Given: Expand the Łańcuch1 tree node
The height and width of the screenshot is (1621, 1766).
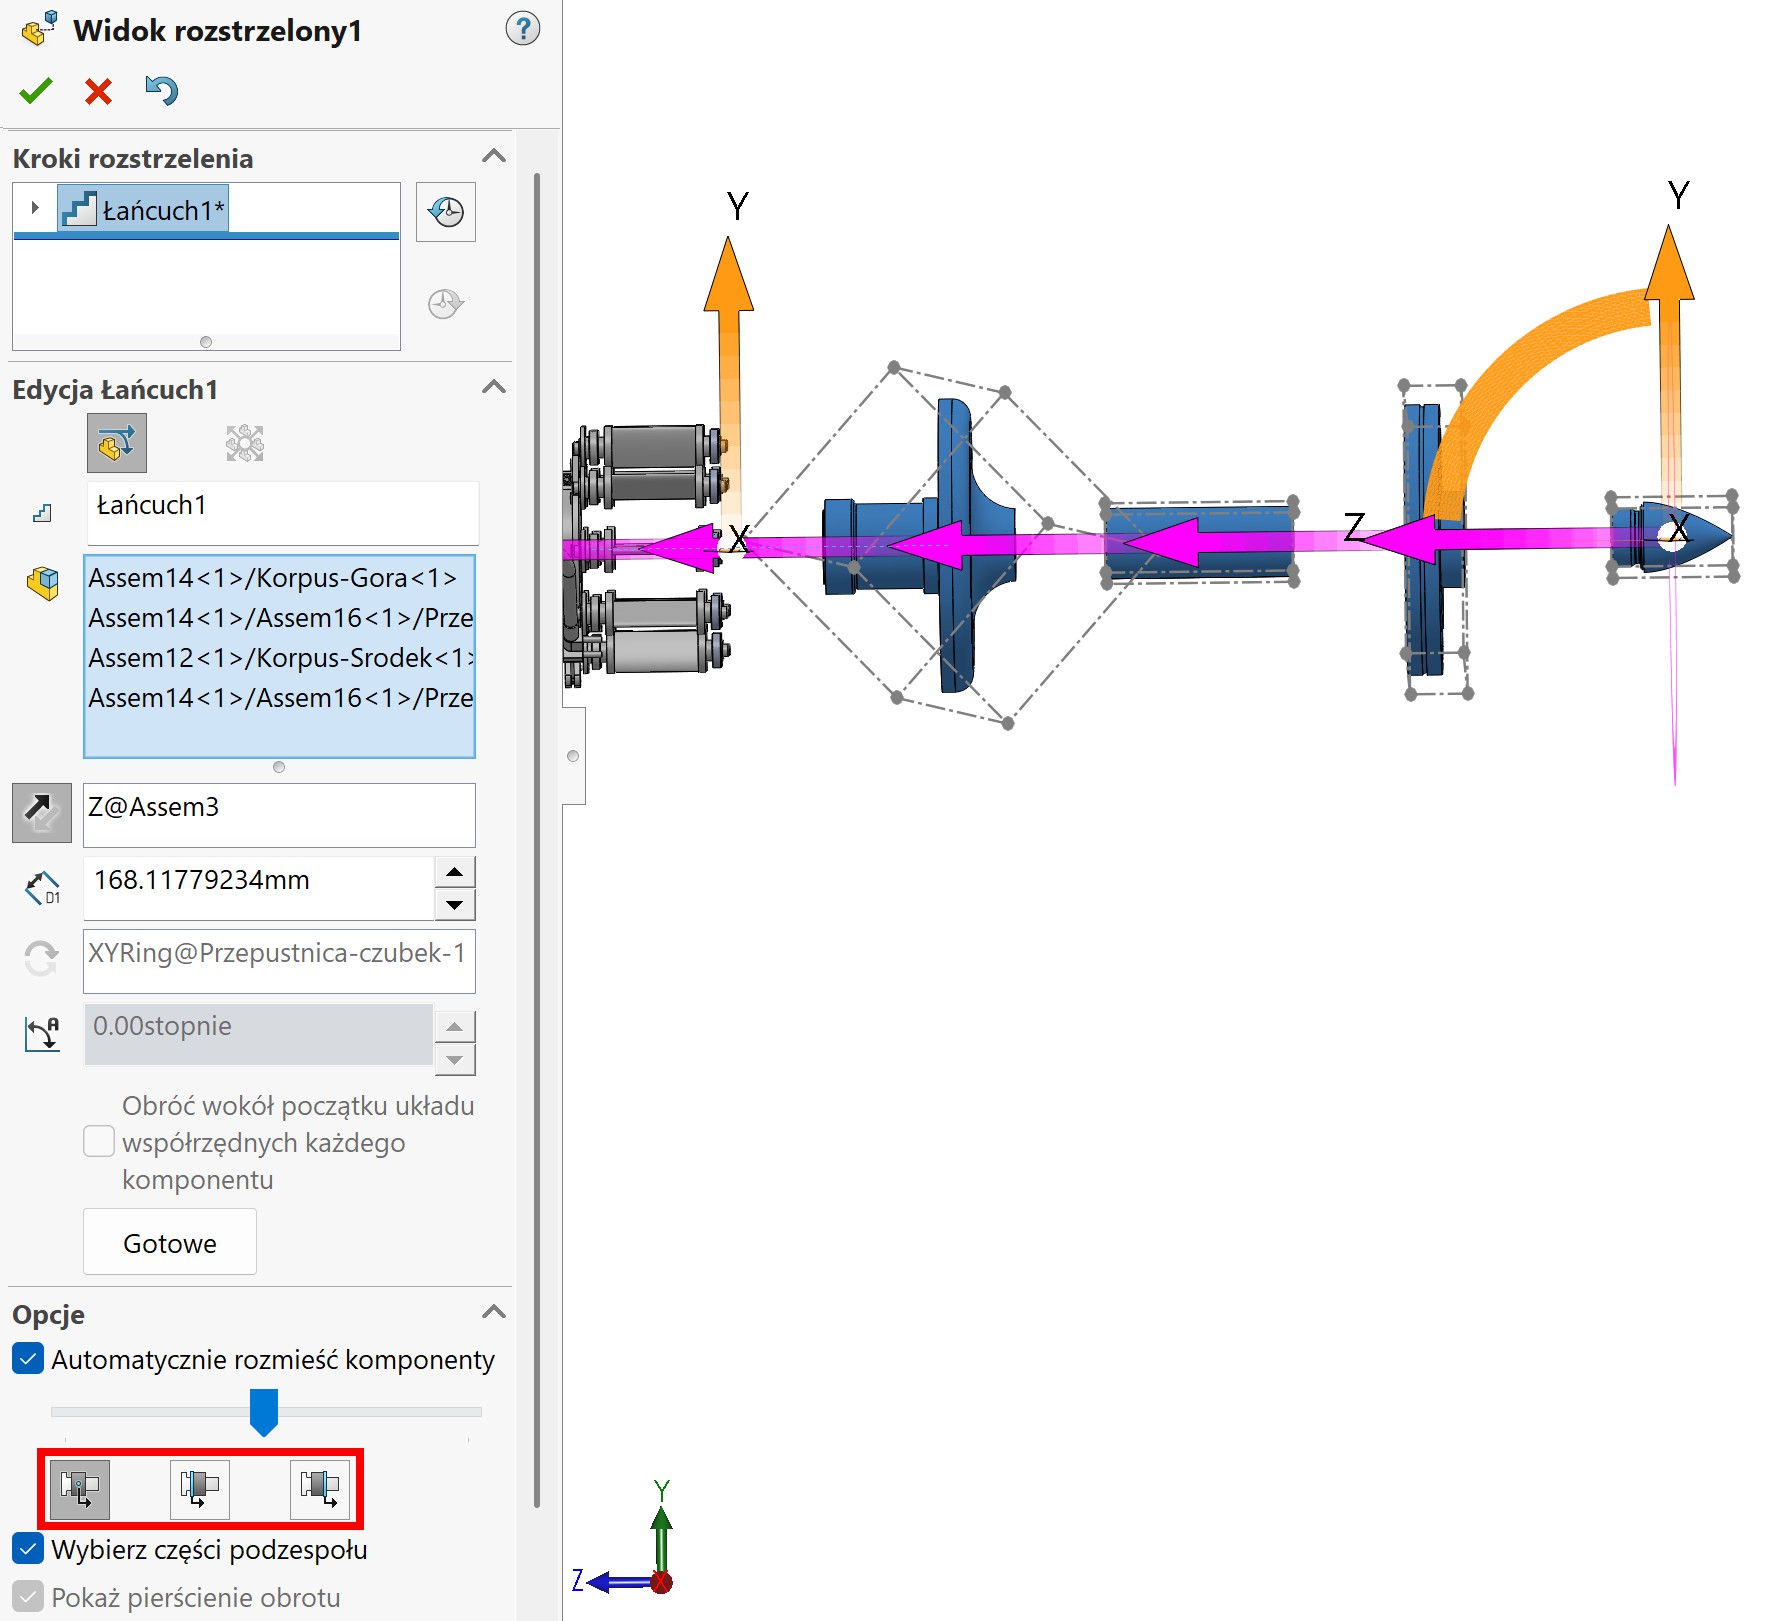Looking at the screenshot, I should coord(35,208).
